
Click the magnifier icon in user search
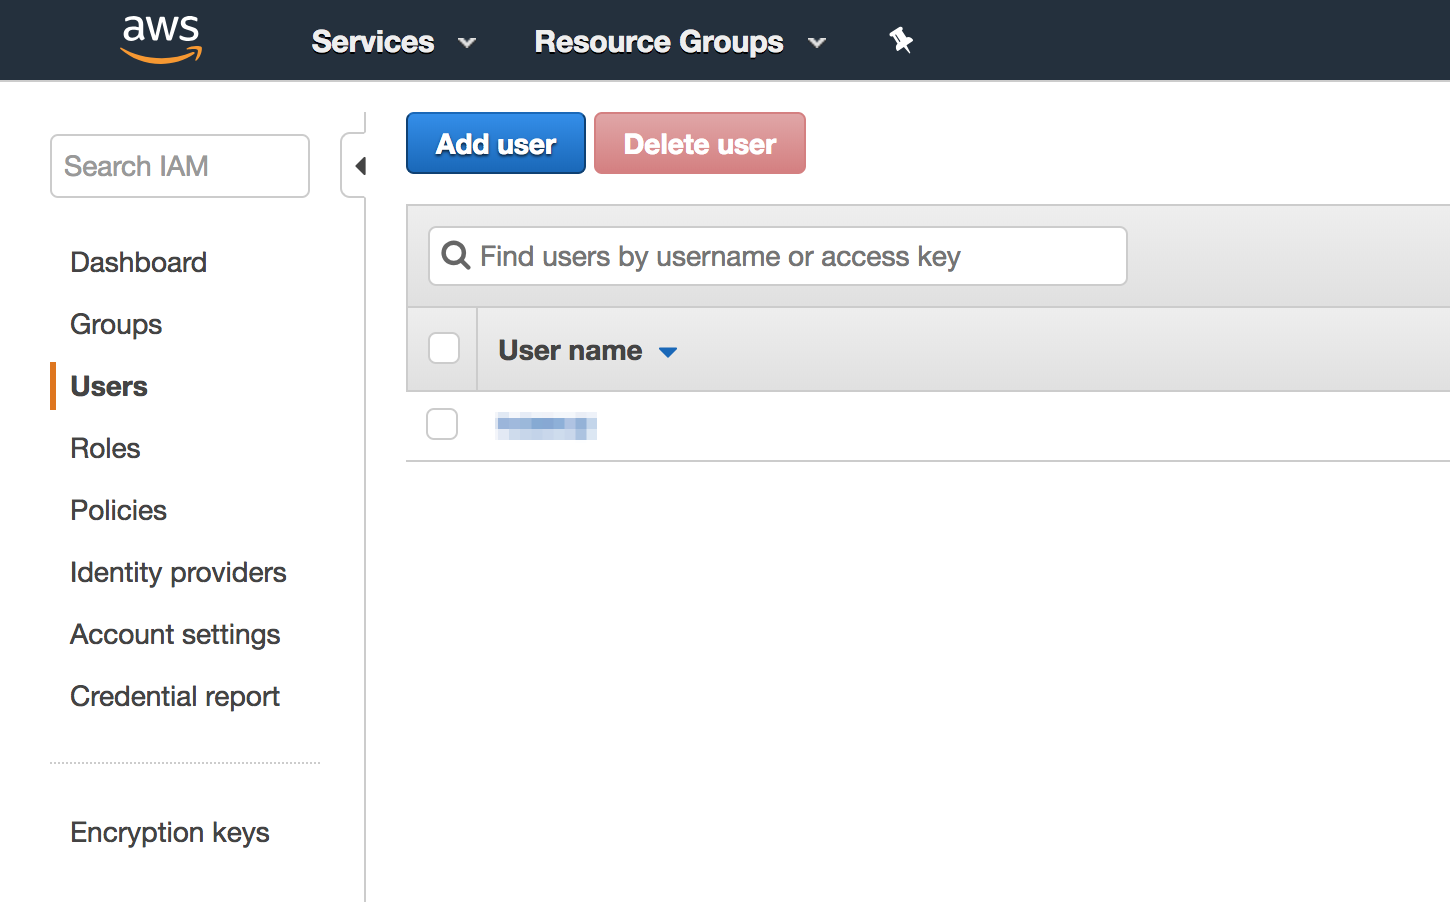(x=456, y=256)
